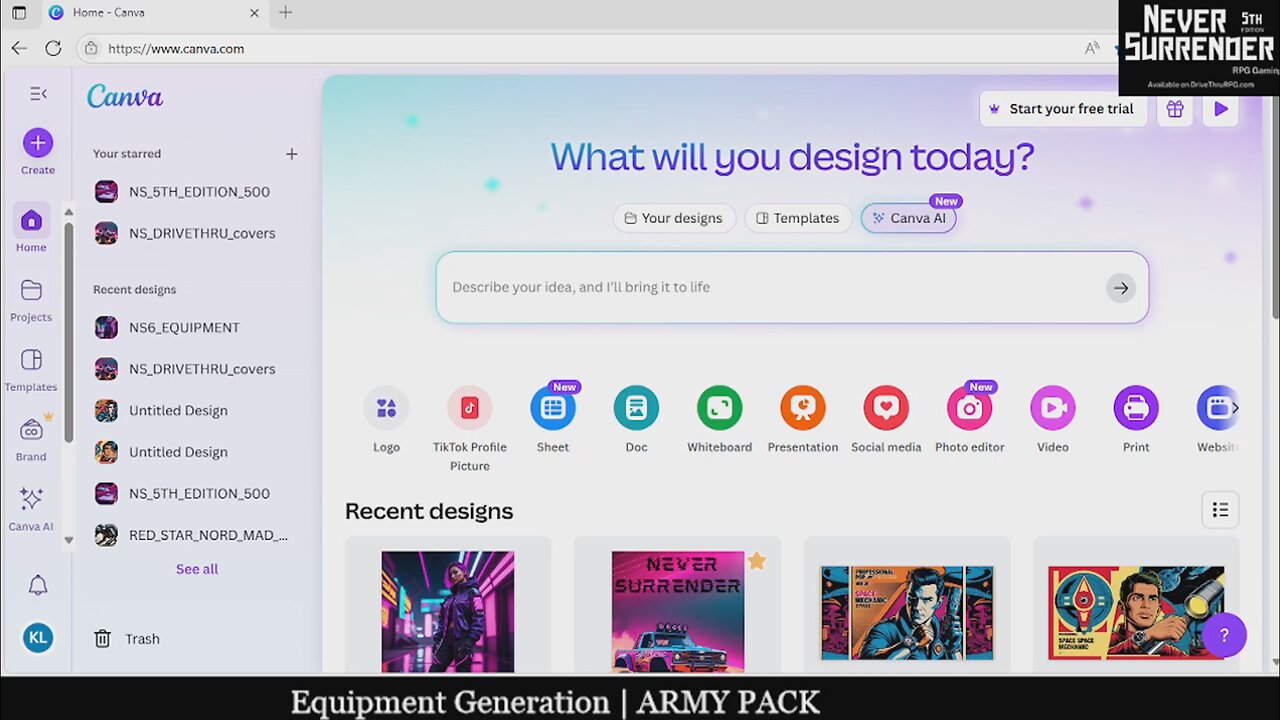Click Start your free trial button
Screen dimensions: 1280x720
[x=1061, y=109]
